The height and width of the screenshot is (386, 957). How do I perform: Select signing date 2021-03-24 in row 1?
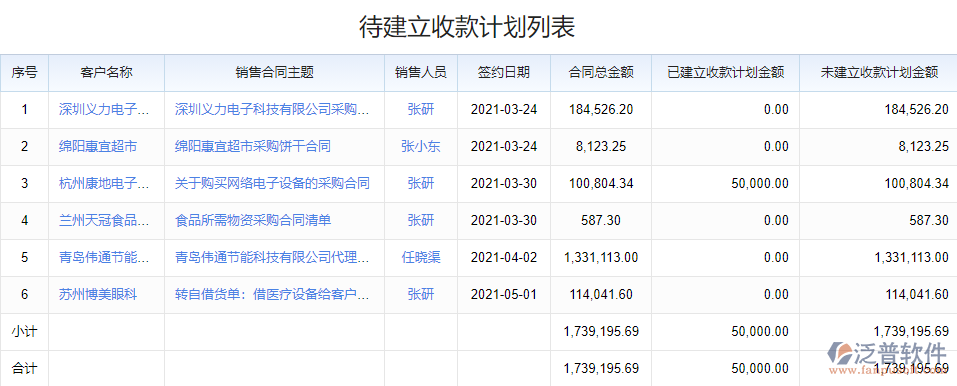504,110
